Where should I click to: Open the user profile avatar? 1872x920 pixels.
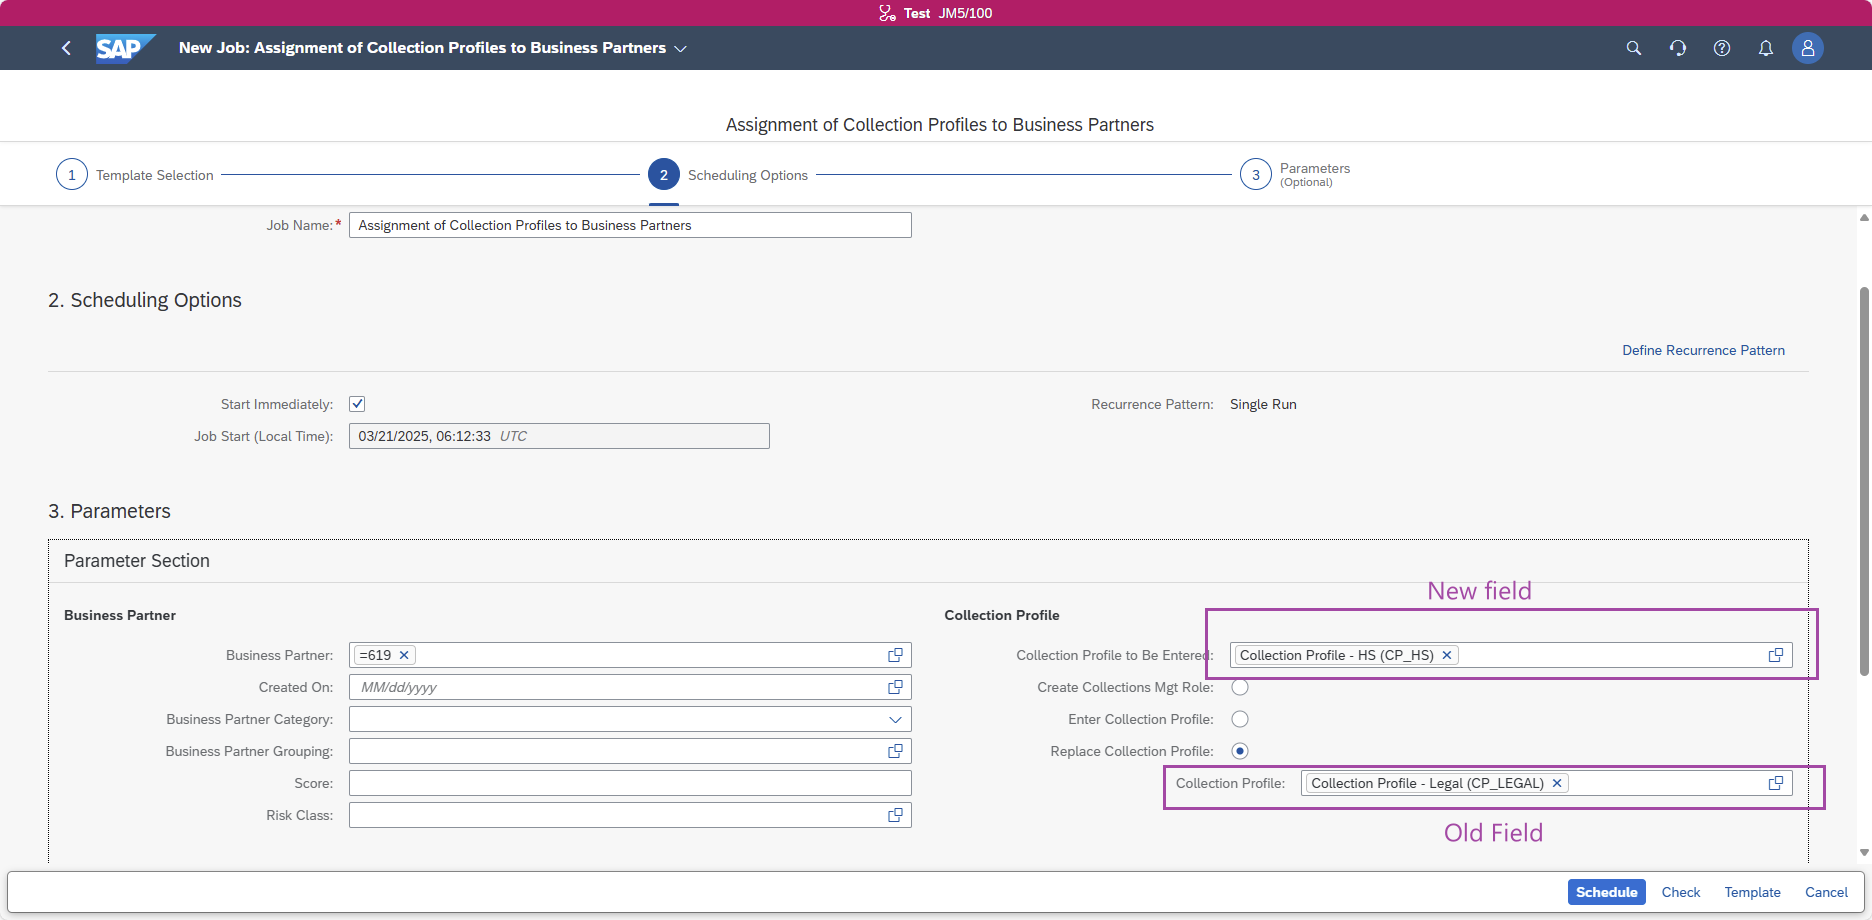coord(1808,48)
